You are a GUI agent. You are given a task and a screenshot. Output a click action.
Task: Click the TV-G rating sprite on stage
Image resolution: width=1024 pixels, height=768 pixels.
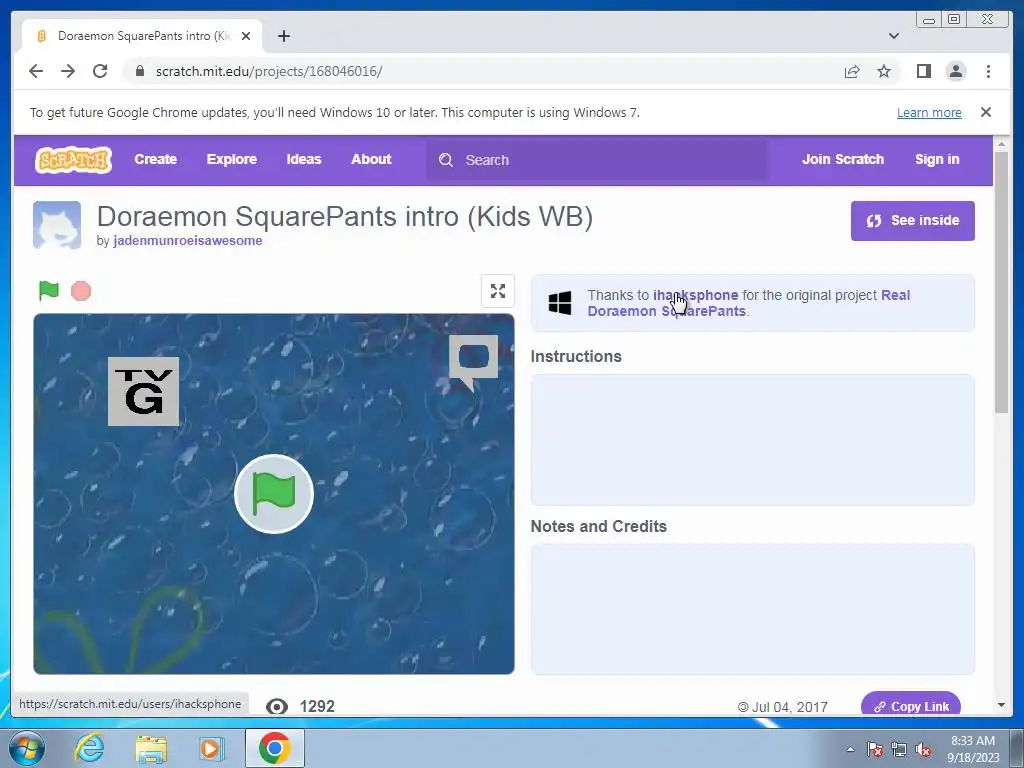pyautogui.click(x=143, y=391)
